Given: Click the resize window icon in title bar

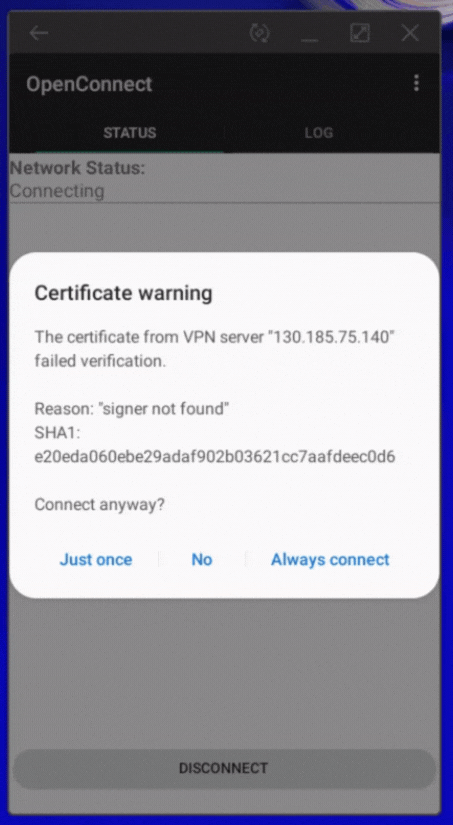Looking at the screenshot, I should pos(360,33).
